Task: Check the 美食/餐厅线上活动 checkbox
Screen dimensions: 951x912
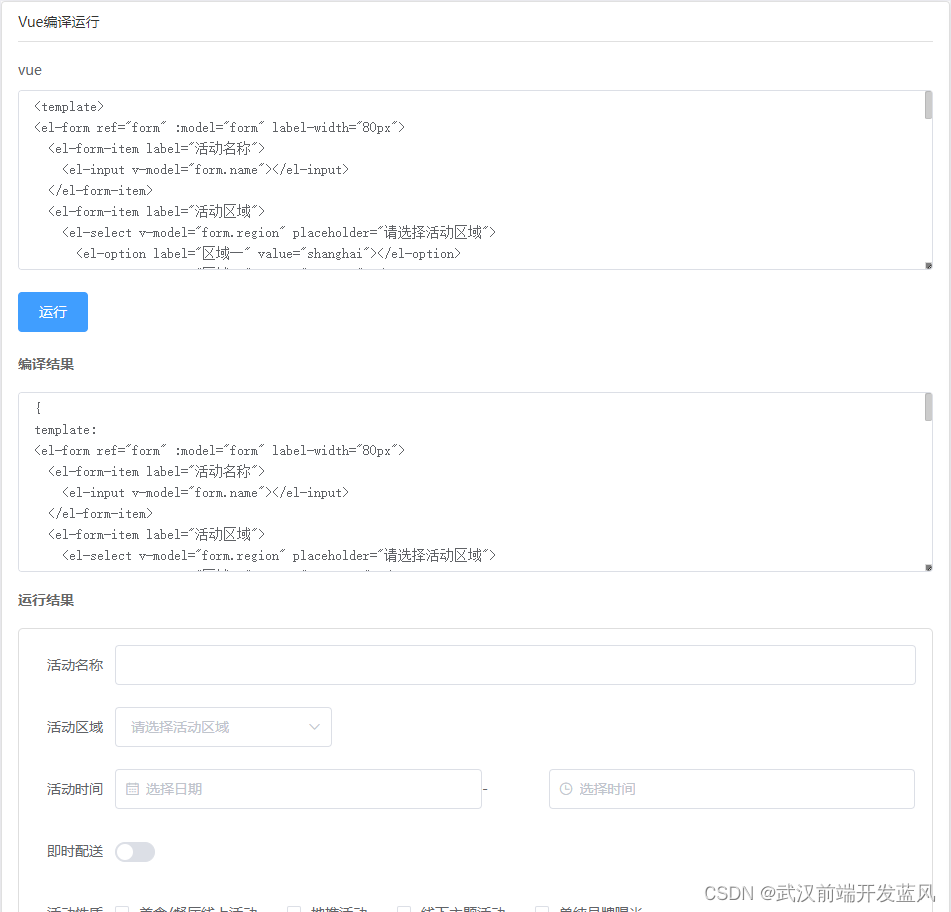Action: [122, 908]
